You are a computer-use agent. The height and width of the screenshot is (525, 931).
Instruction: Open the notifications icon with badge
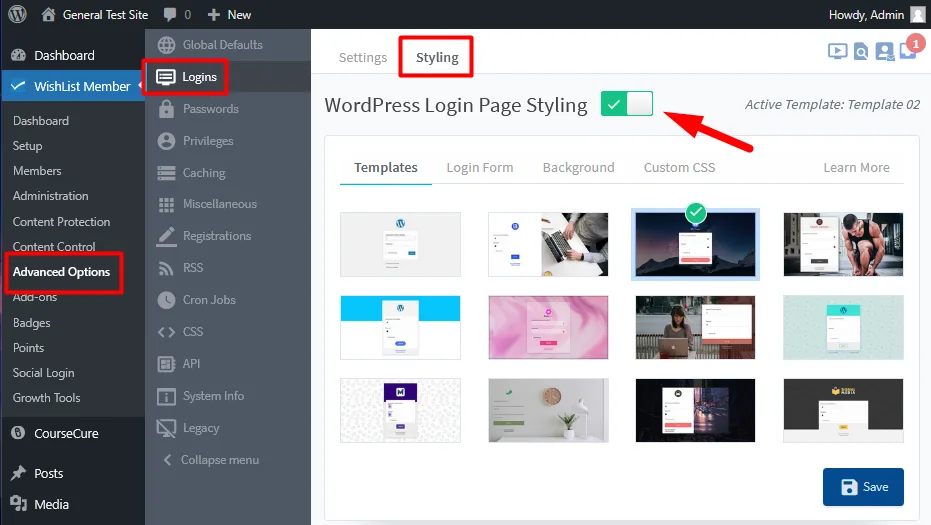(x=909, y=49)
